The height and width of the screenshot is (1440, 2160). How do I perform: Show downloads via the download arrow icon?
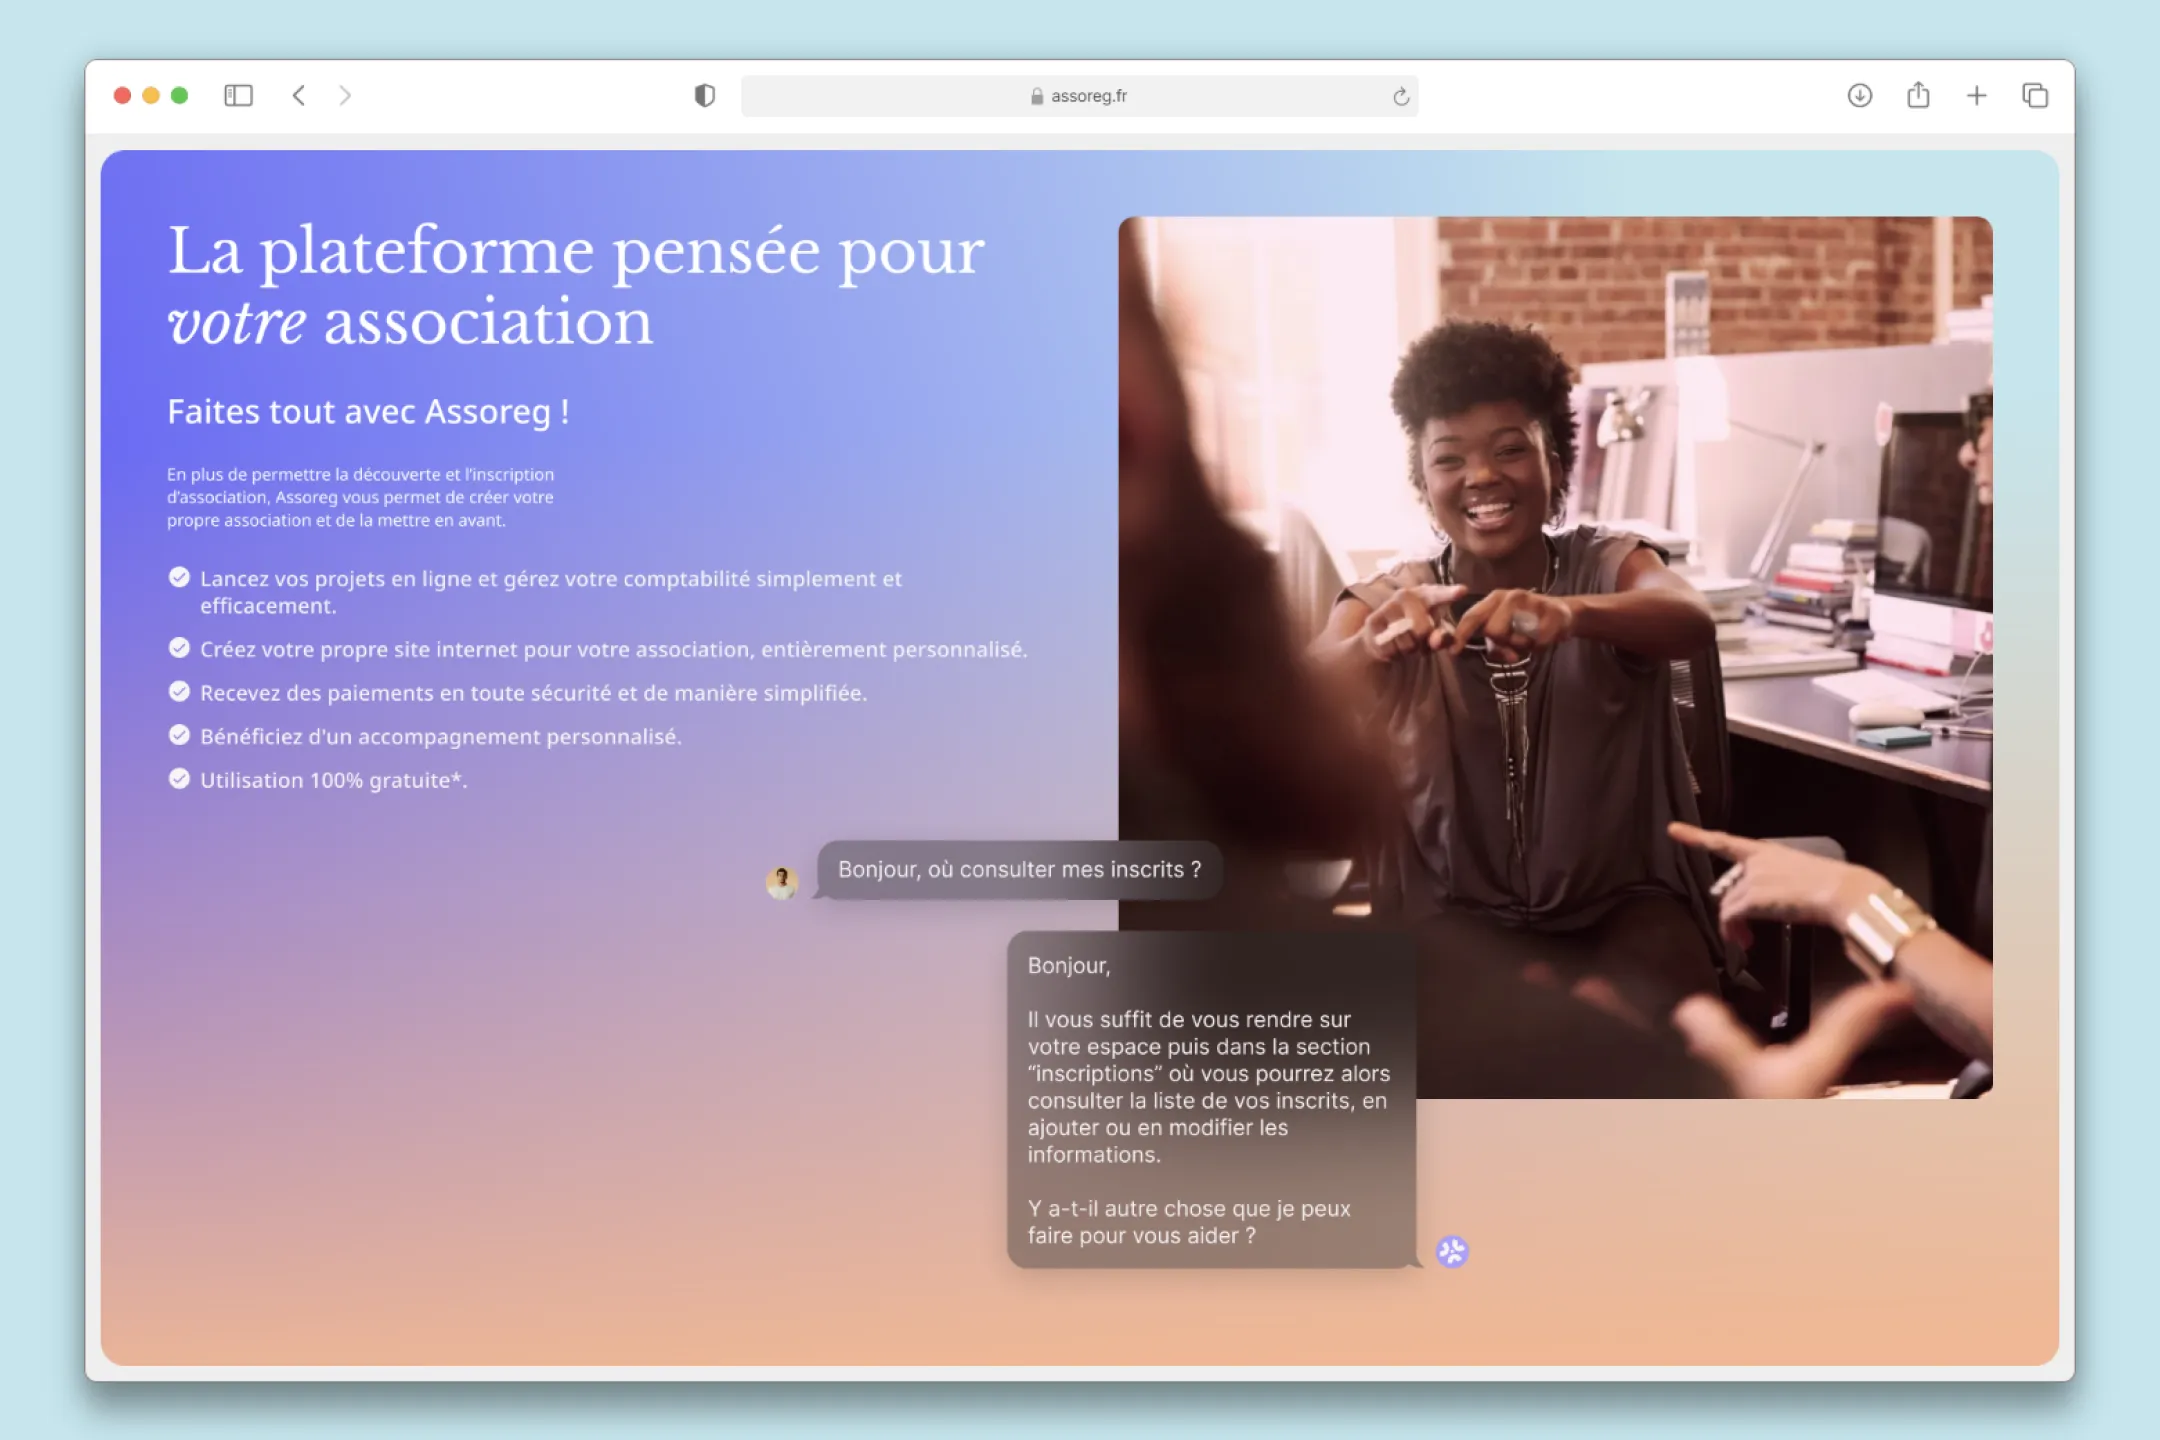[1859, 96]
